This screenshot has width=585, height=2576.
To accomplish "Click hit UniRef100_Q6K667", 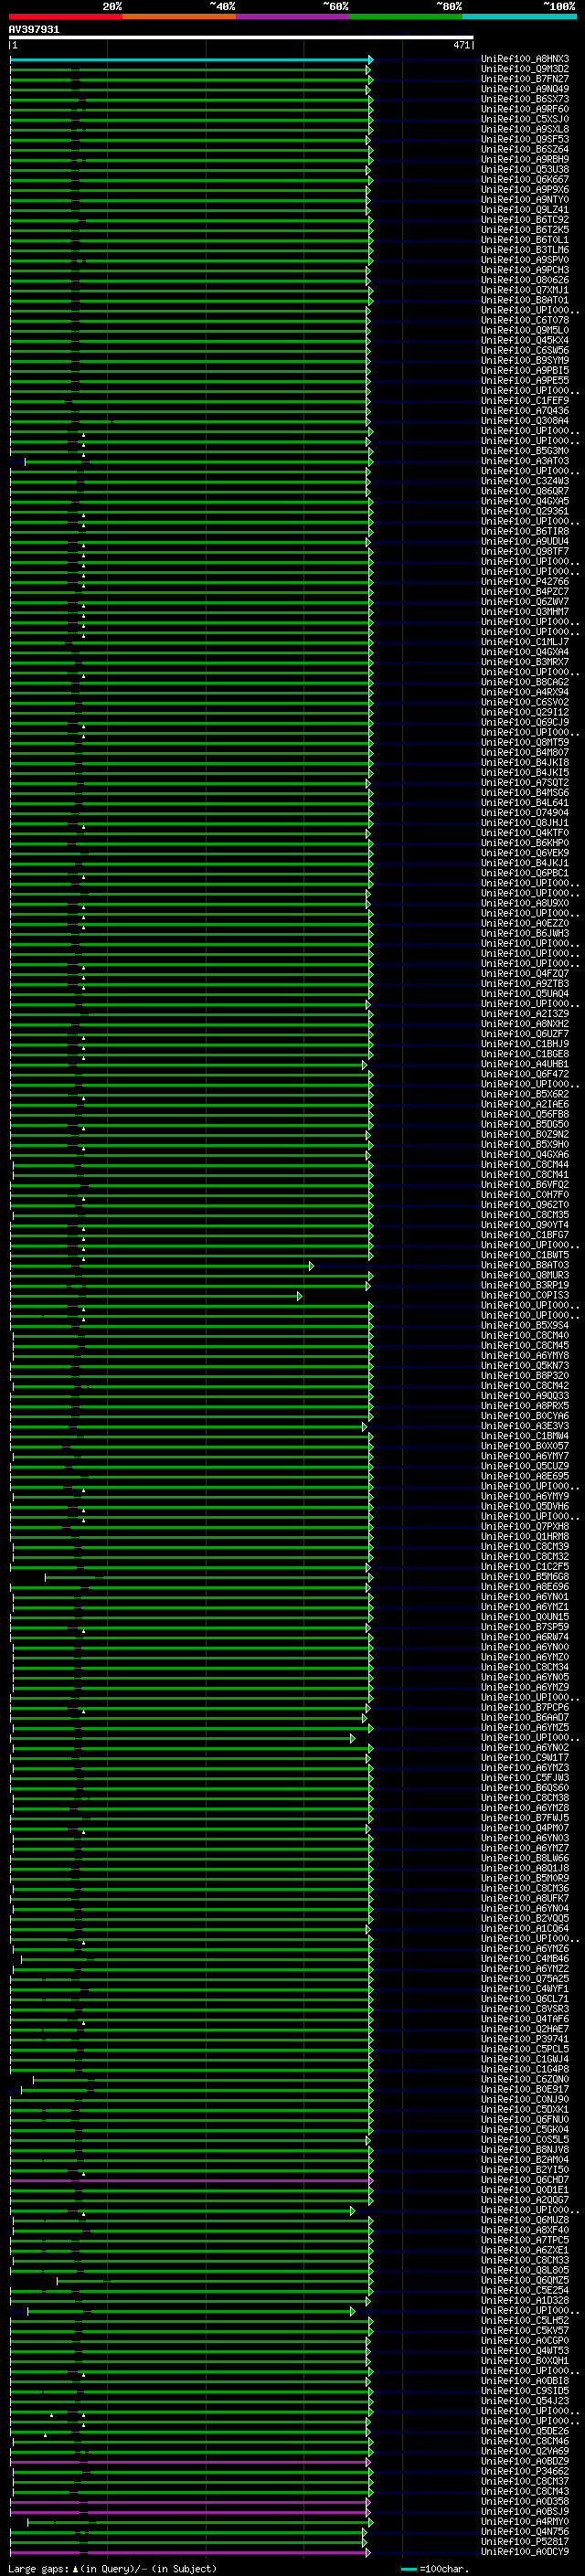I will coord(525,179).
